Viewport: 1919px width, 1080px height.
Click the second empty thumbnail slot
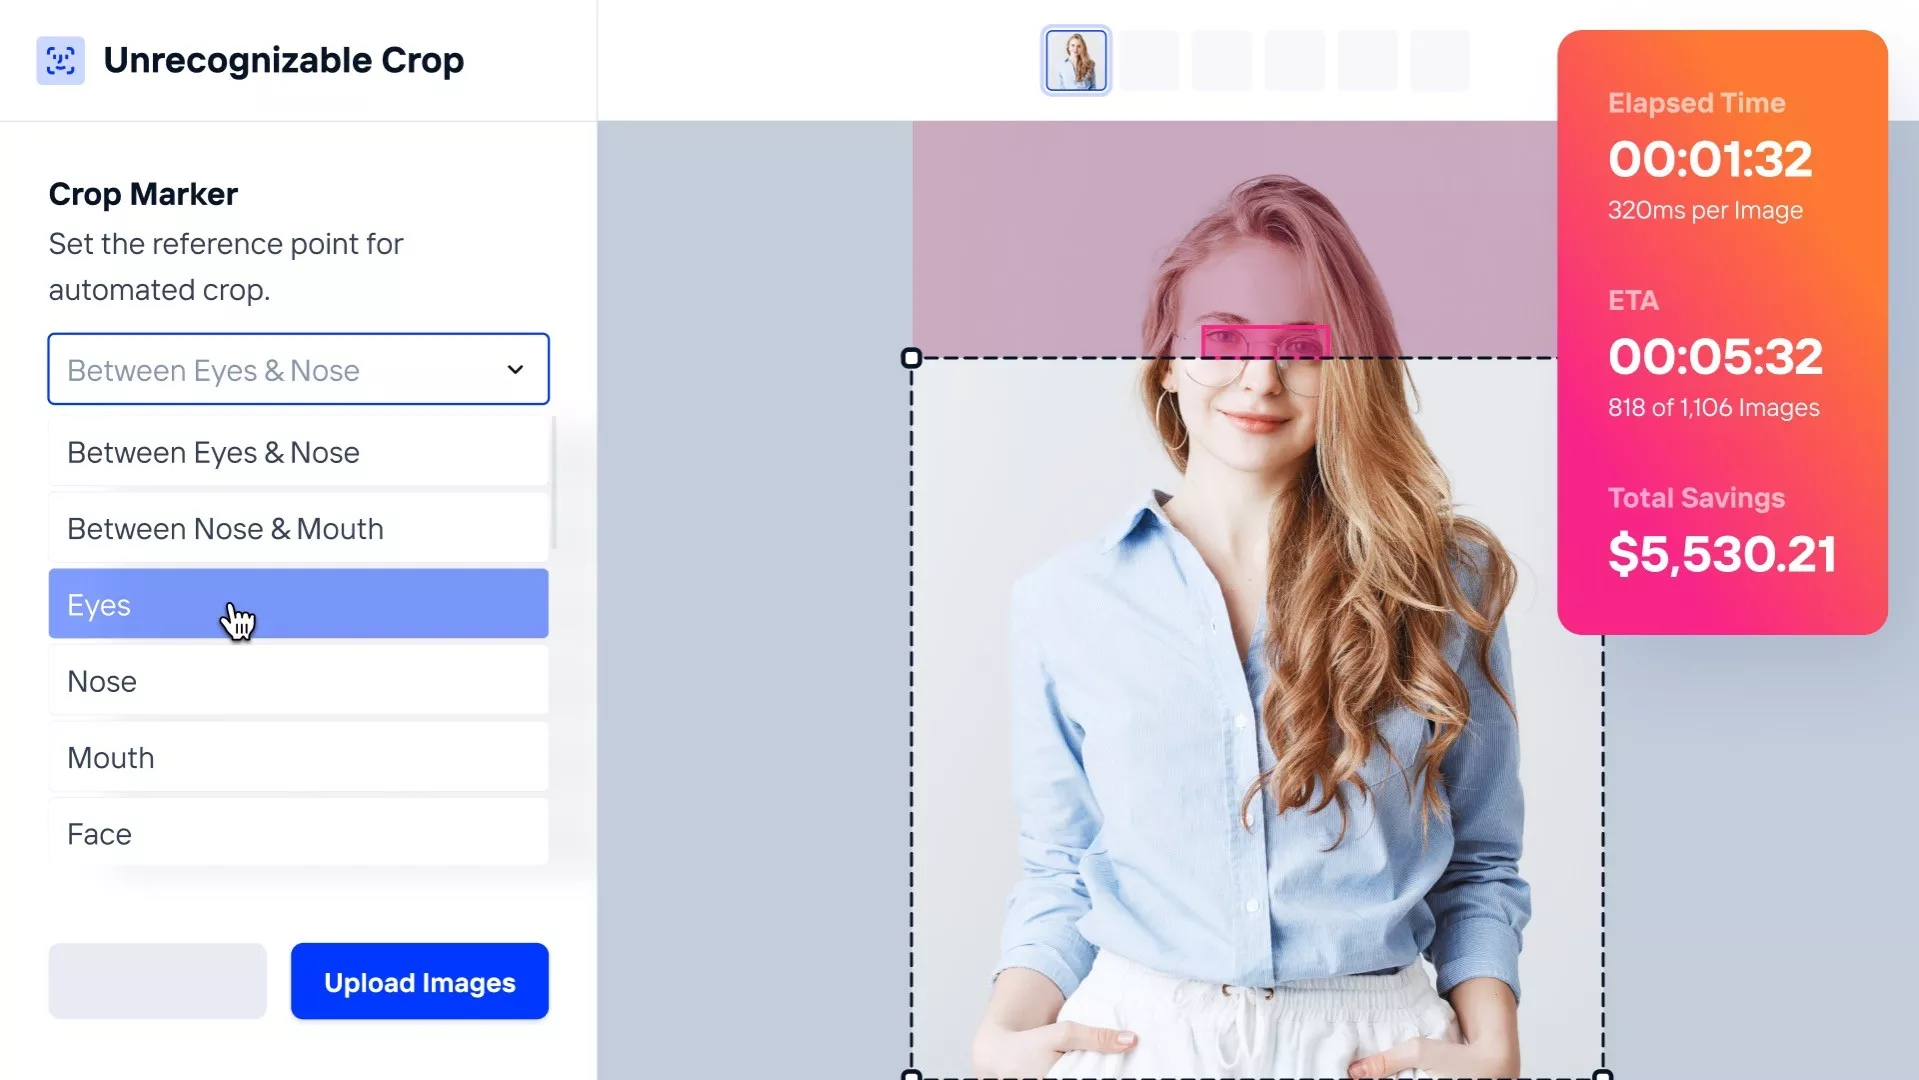pyautogui.click(x=1221, y=61)
